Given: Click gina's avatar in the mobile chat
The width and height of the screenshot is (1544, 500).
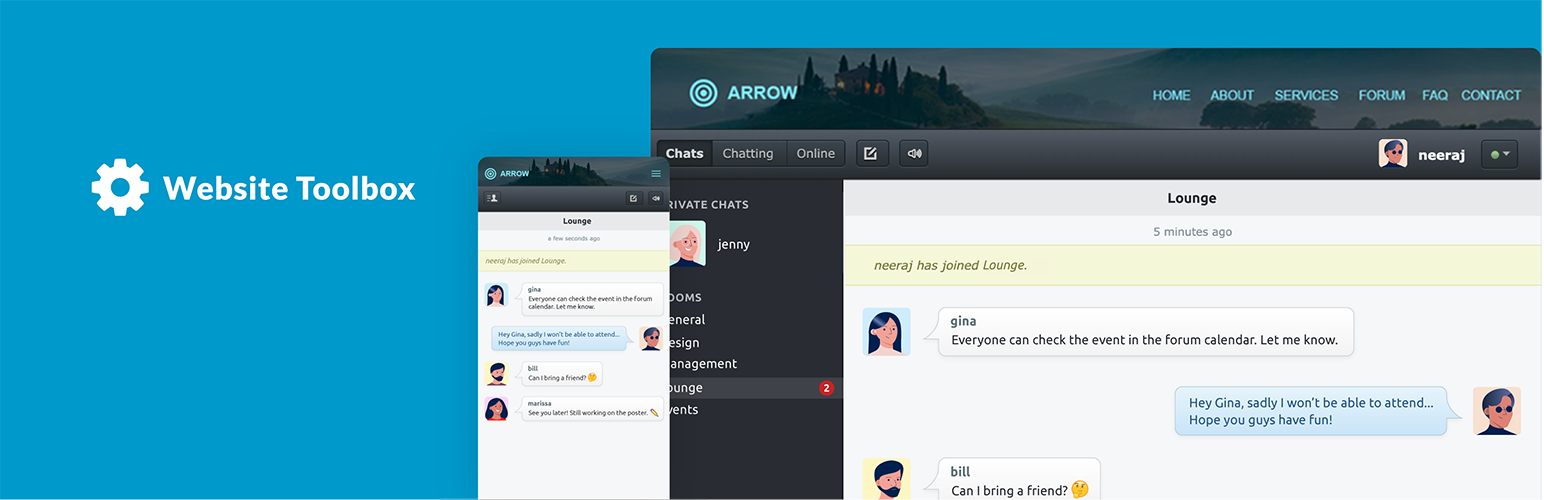Looking at the screenshot, I should coord(496,295).
